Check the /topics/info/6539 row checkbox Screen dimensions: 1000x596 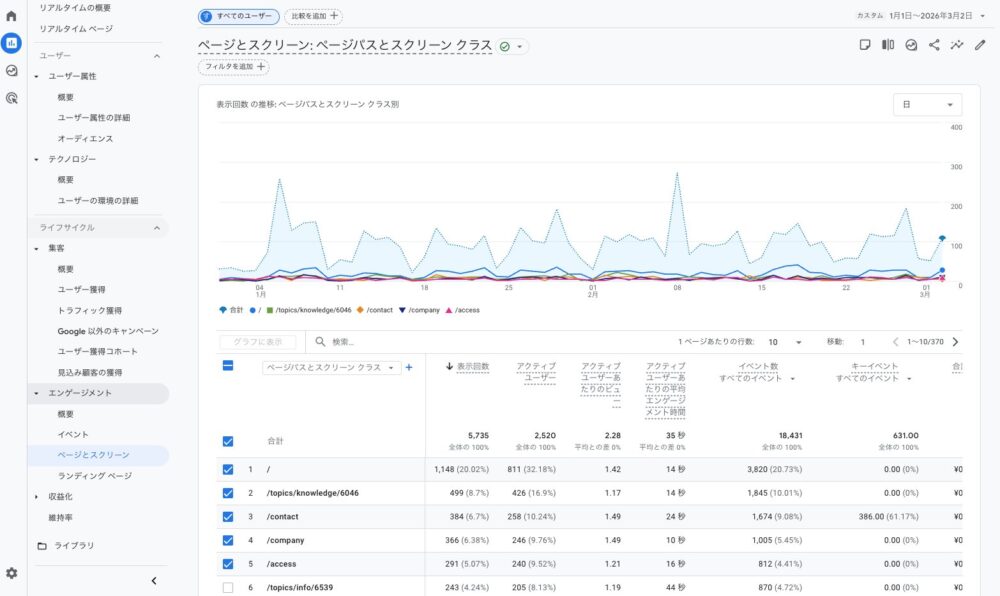point(228,587)
